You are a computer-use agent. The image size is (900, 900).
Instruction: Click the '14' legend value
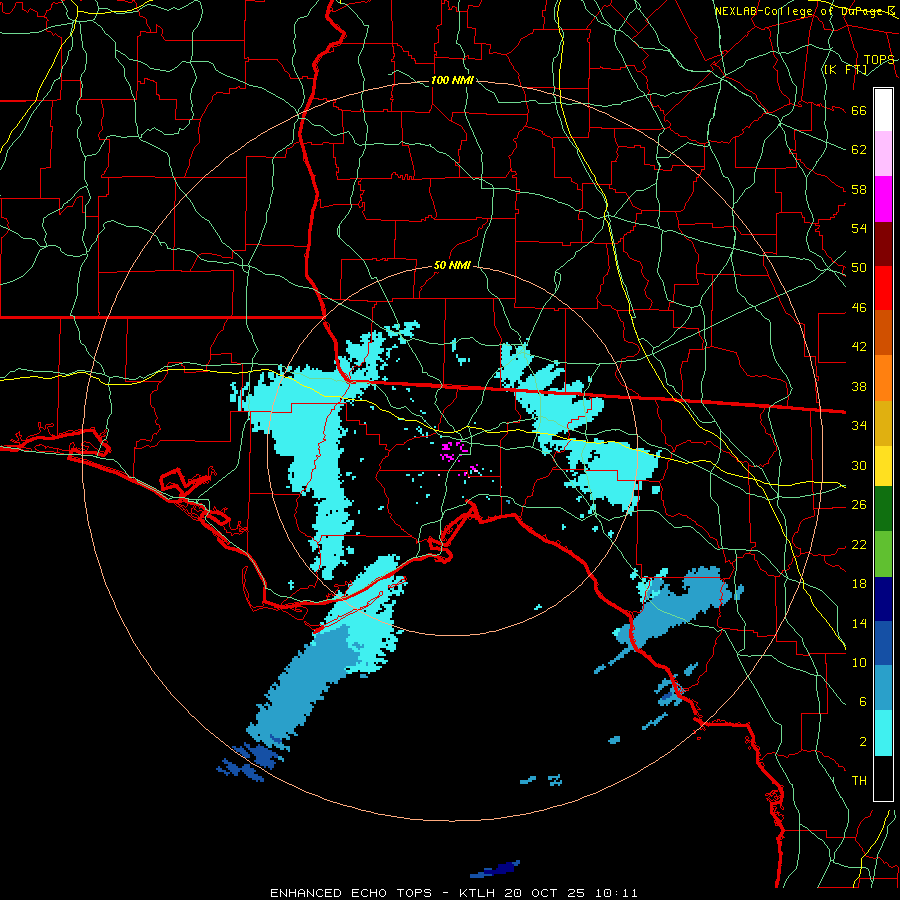tap(859, 623)
